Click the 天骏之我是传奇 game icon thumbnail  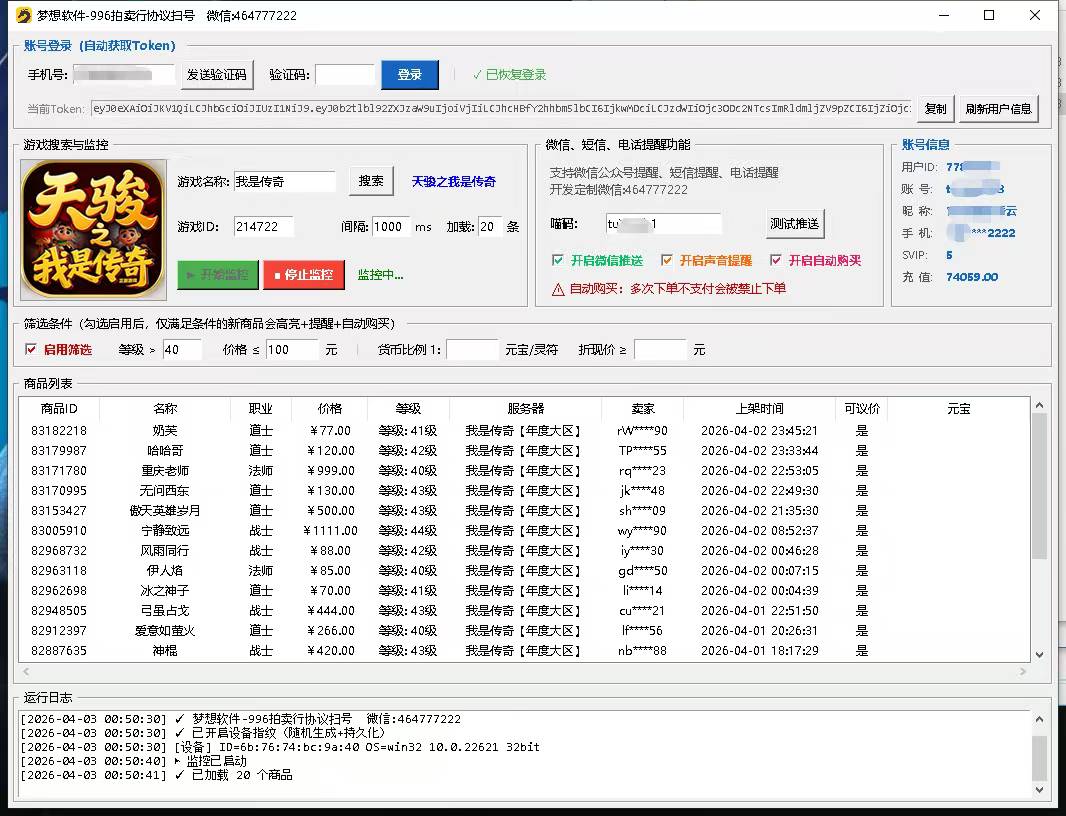[94, 229]
